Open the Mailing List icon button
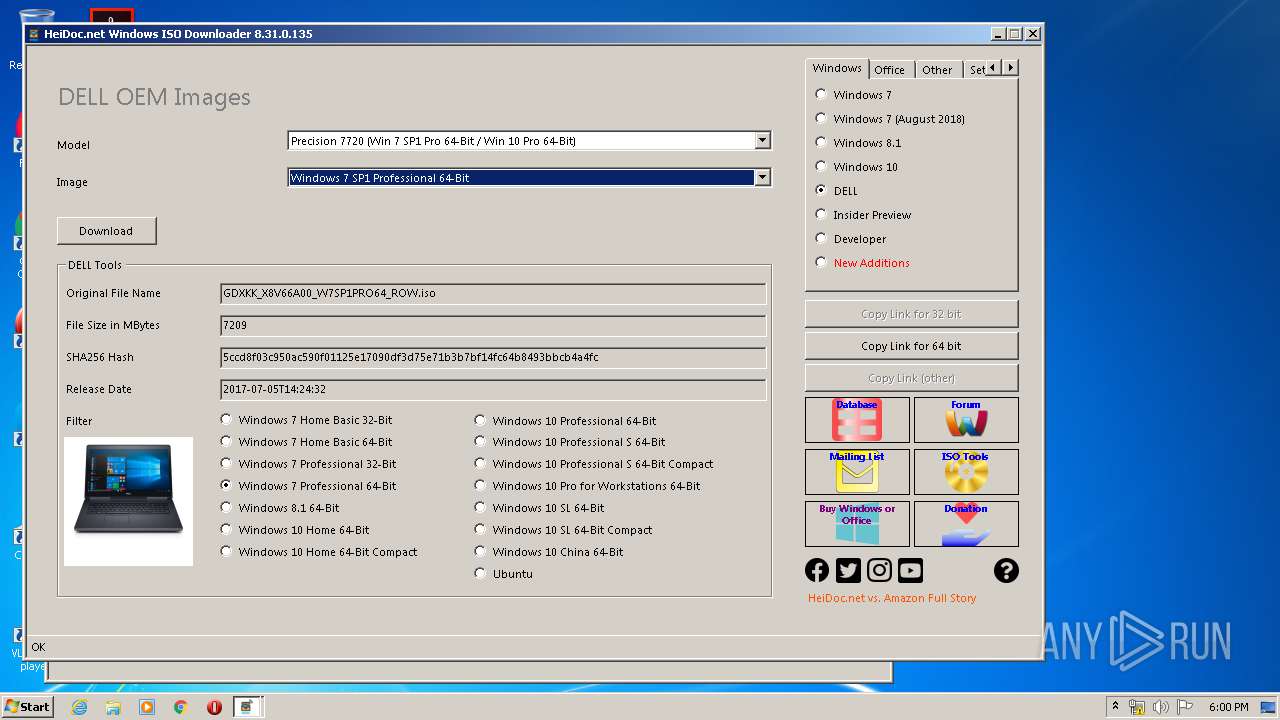The image size is (1280, 720). tap(857, 472)
